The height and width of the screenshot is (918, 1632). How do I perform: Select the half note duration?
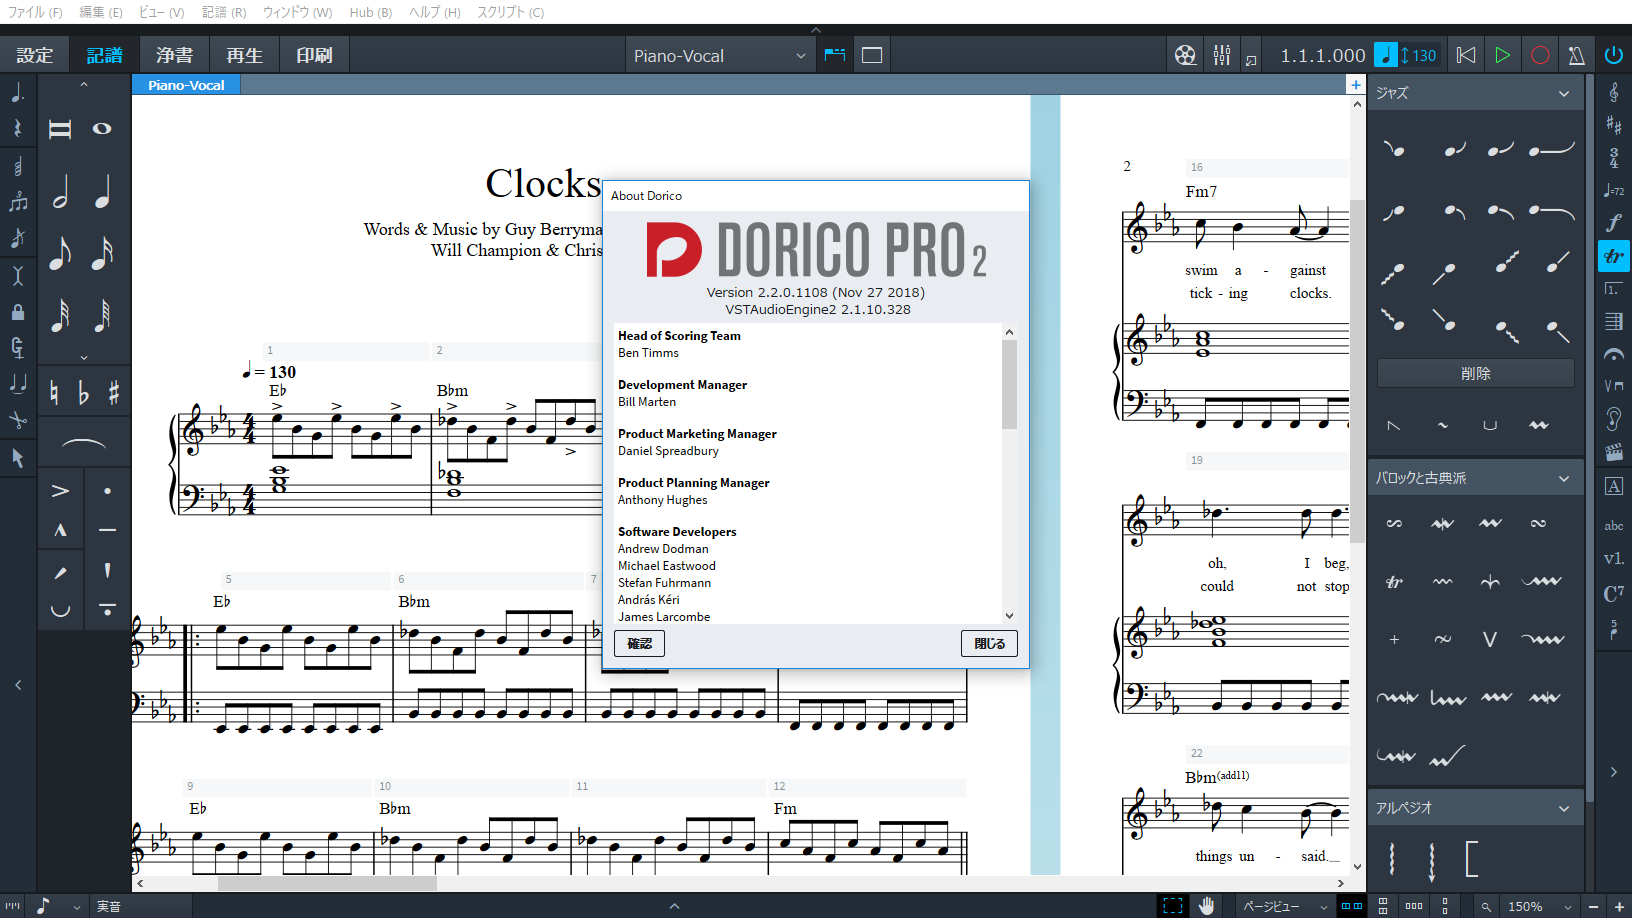[60, 190]
